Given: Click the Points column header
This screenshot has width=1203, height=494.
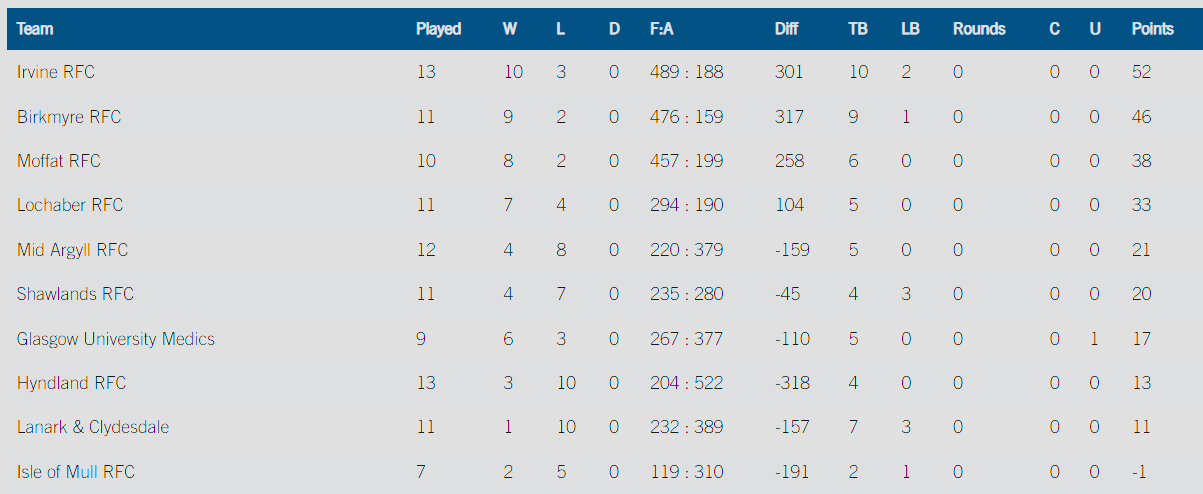Looking at the screenshot, I should [x=1152, y=29].
